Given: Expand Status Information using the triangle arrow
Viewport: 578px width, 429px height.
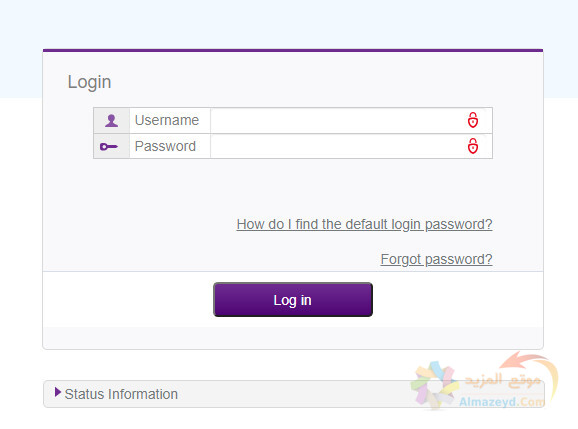Looking at the screenshot, I should pyautogui.click(x=58, y=392).
